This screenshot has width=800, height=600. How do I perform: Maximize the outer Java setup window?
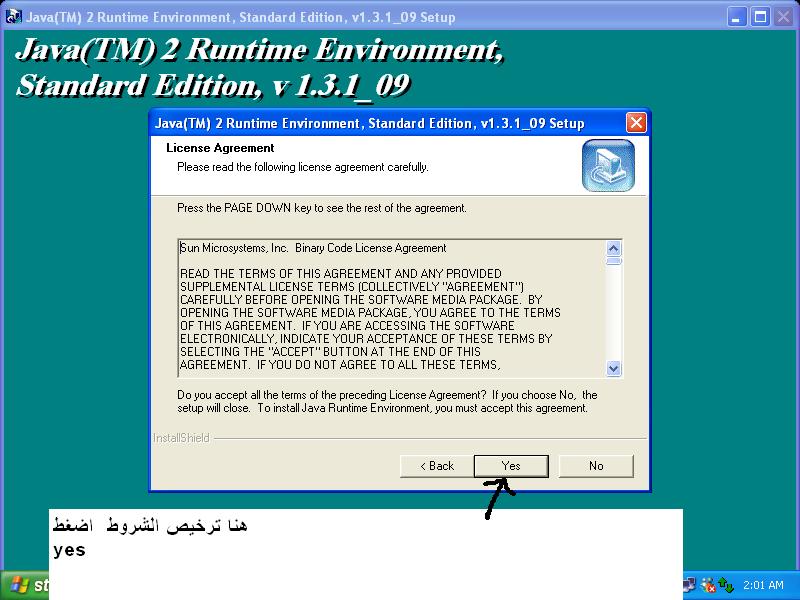click(760, 17)
